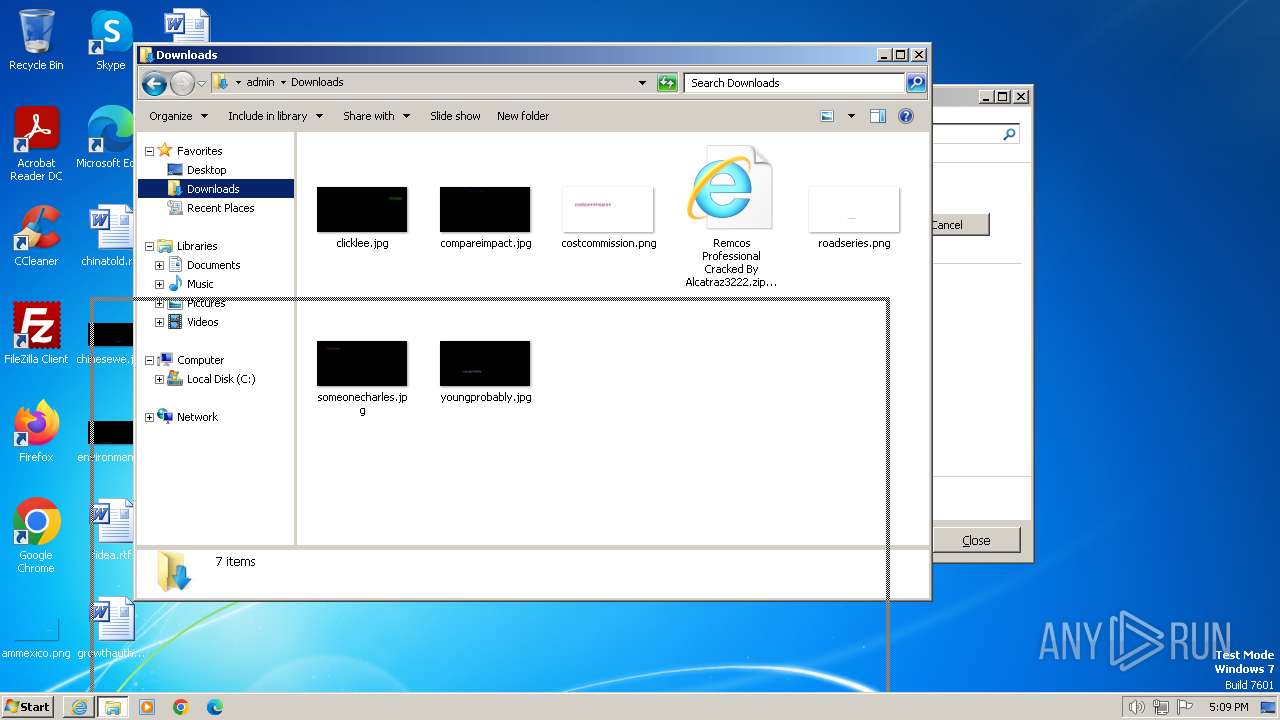Open Acrobat Reader DC desktop icon

point(36,144)
